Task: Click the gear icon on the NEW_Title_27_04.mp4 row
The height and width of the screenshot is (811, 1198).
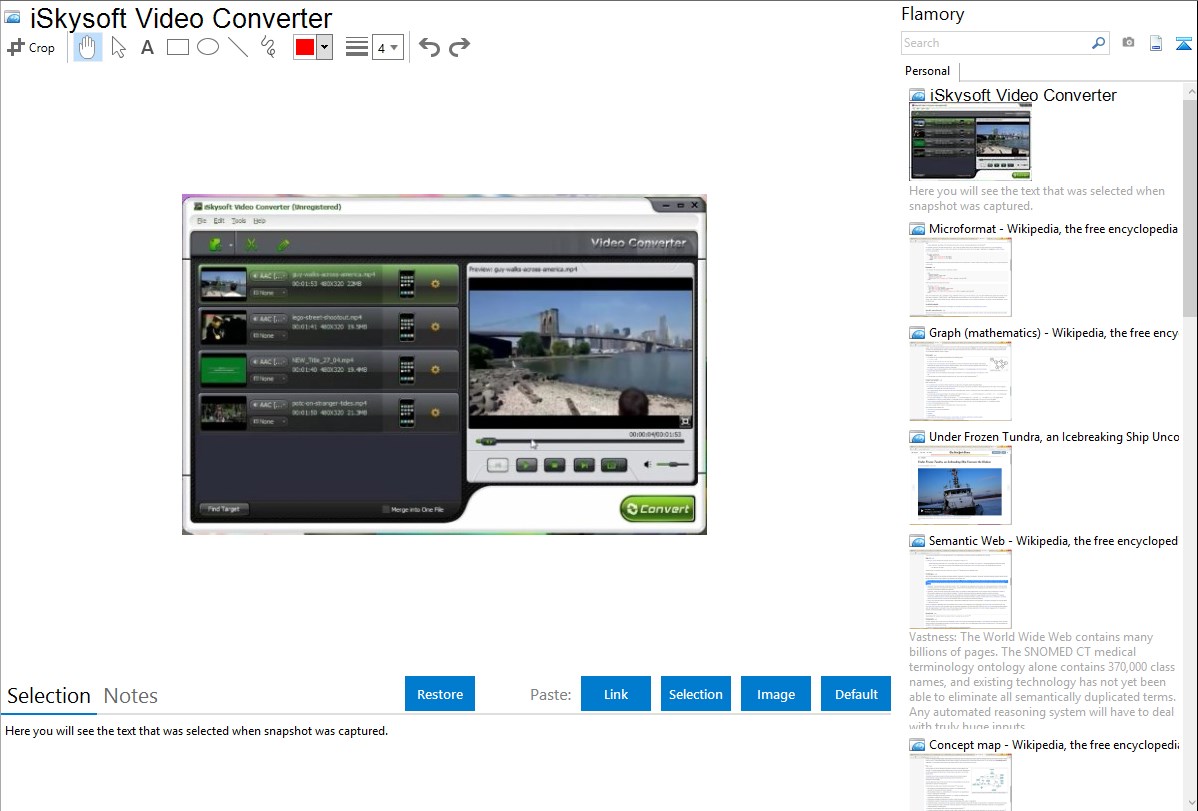Action: [435, 369]
